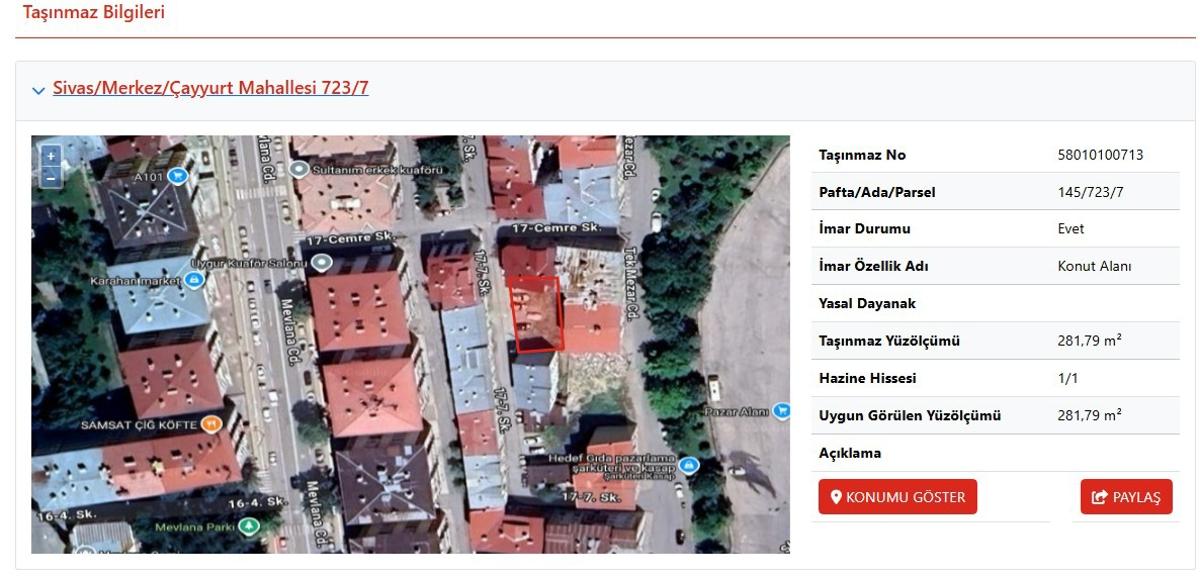Viewport: 1200px width, 579px height.
Task: Click the Taşınmaz Bilgileri heading
Action: tap(94, 13)
